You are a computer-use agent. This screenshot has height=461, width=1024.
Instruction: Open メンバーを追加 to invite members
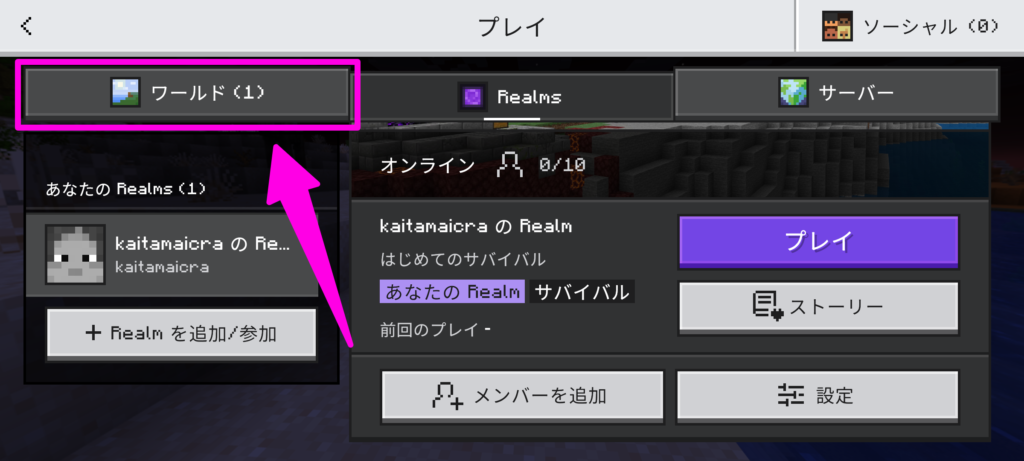(522, 396)
